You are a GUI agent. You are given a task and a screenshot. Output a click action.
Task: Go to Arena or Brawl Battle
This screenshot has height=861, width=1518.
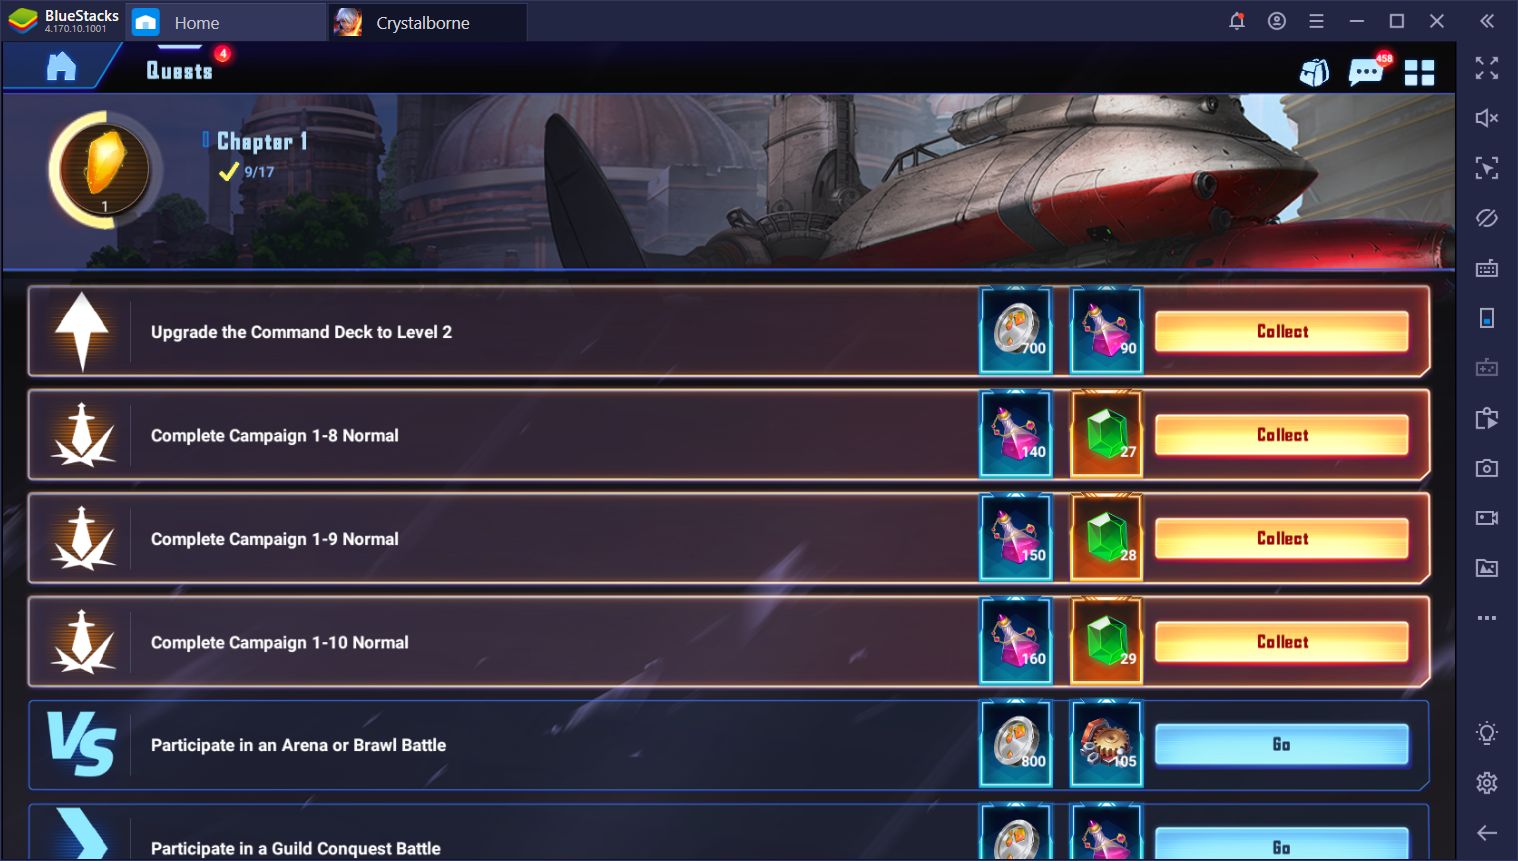point(1282,744)
